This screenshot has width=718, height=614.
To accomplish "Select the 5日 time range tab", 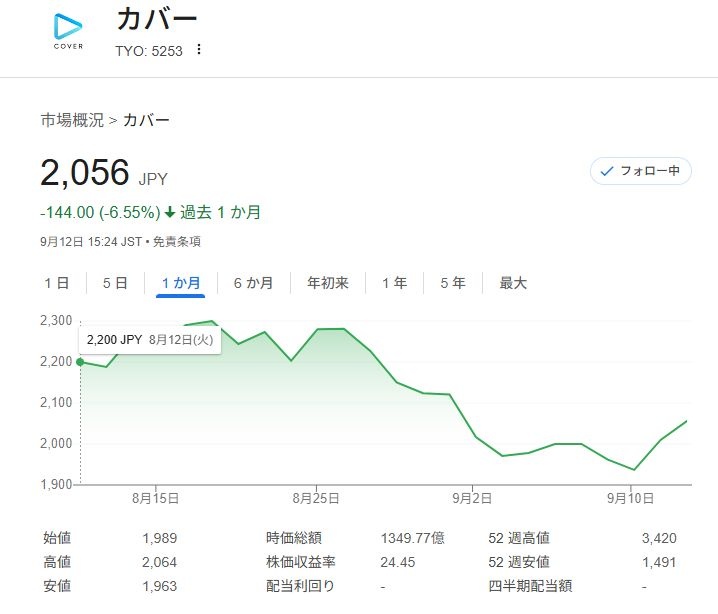I will pos(115,283).
